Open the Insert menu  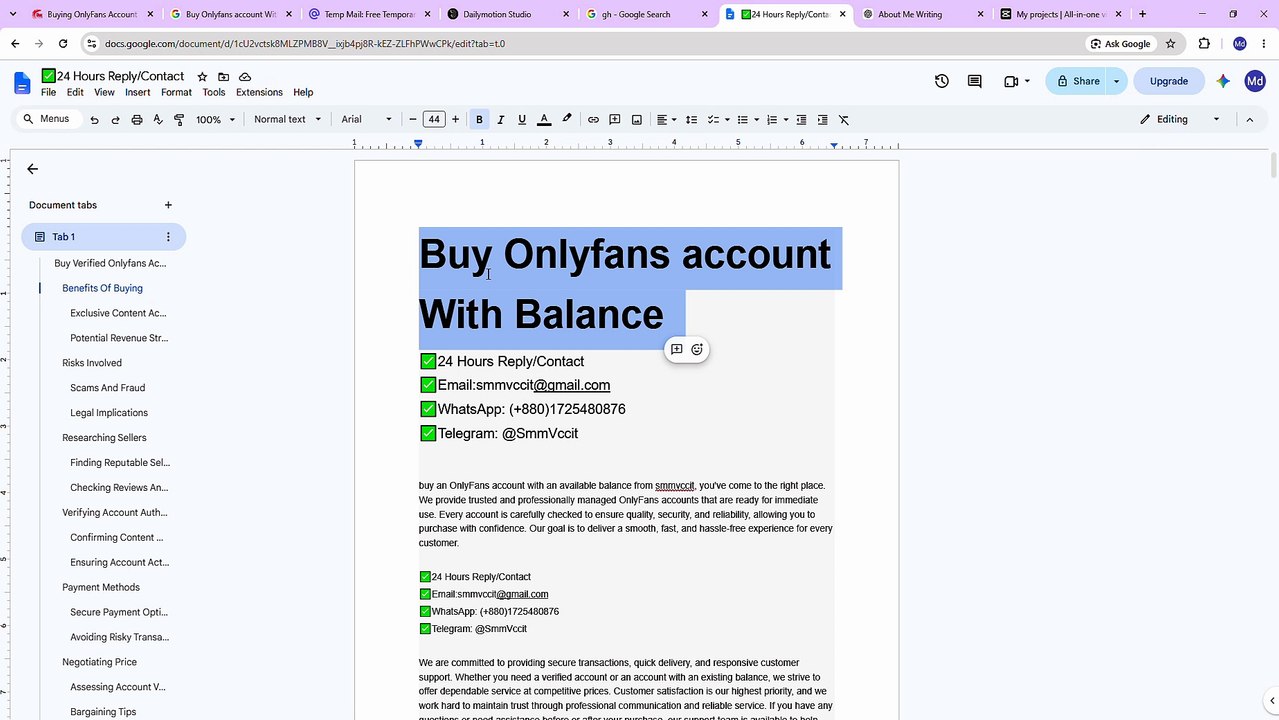[138, 92]
